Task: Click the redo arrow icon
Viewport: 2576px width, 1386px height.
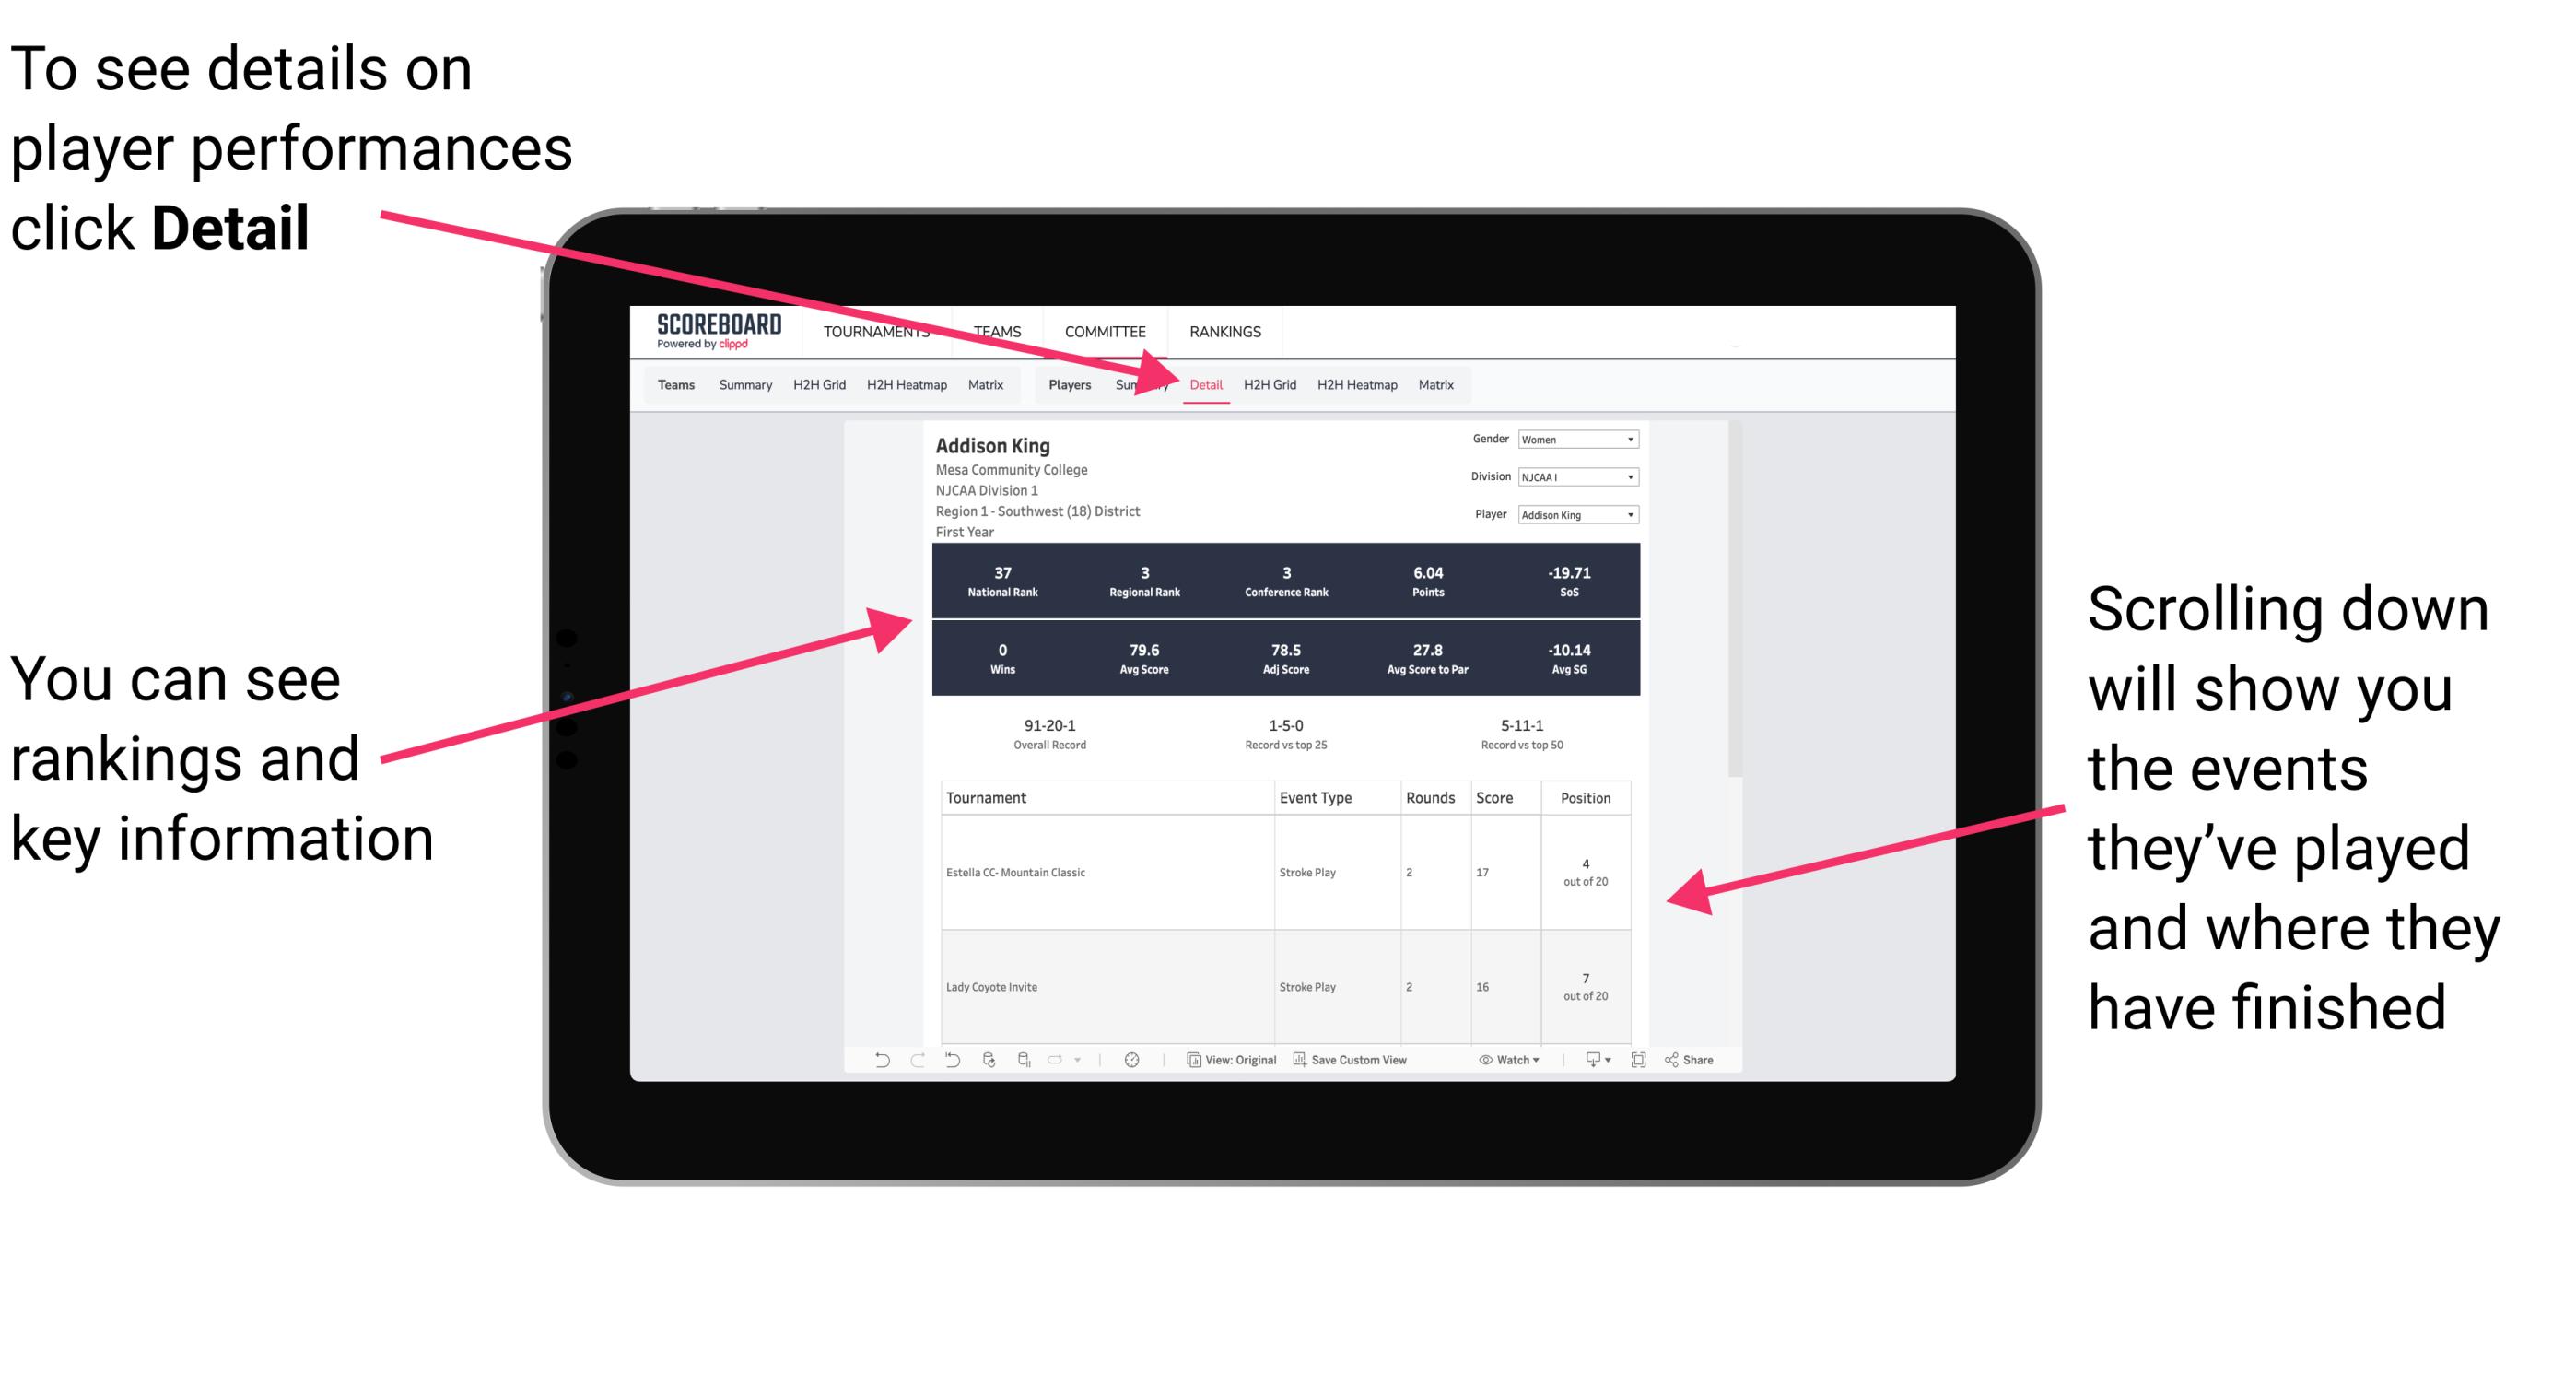Action: click(907, 1060)
